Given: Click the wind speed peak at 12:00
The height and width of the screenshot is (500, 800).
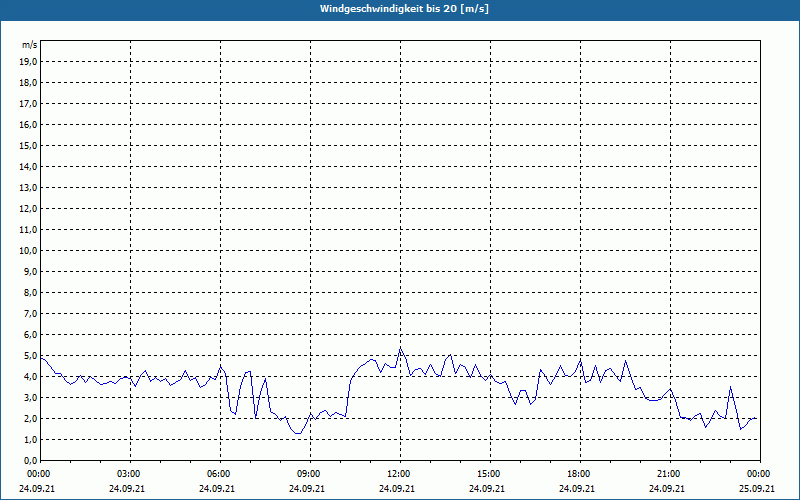Looking at the screenshot, I should click(401, 348).
